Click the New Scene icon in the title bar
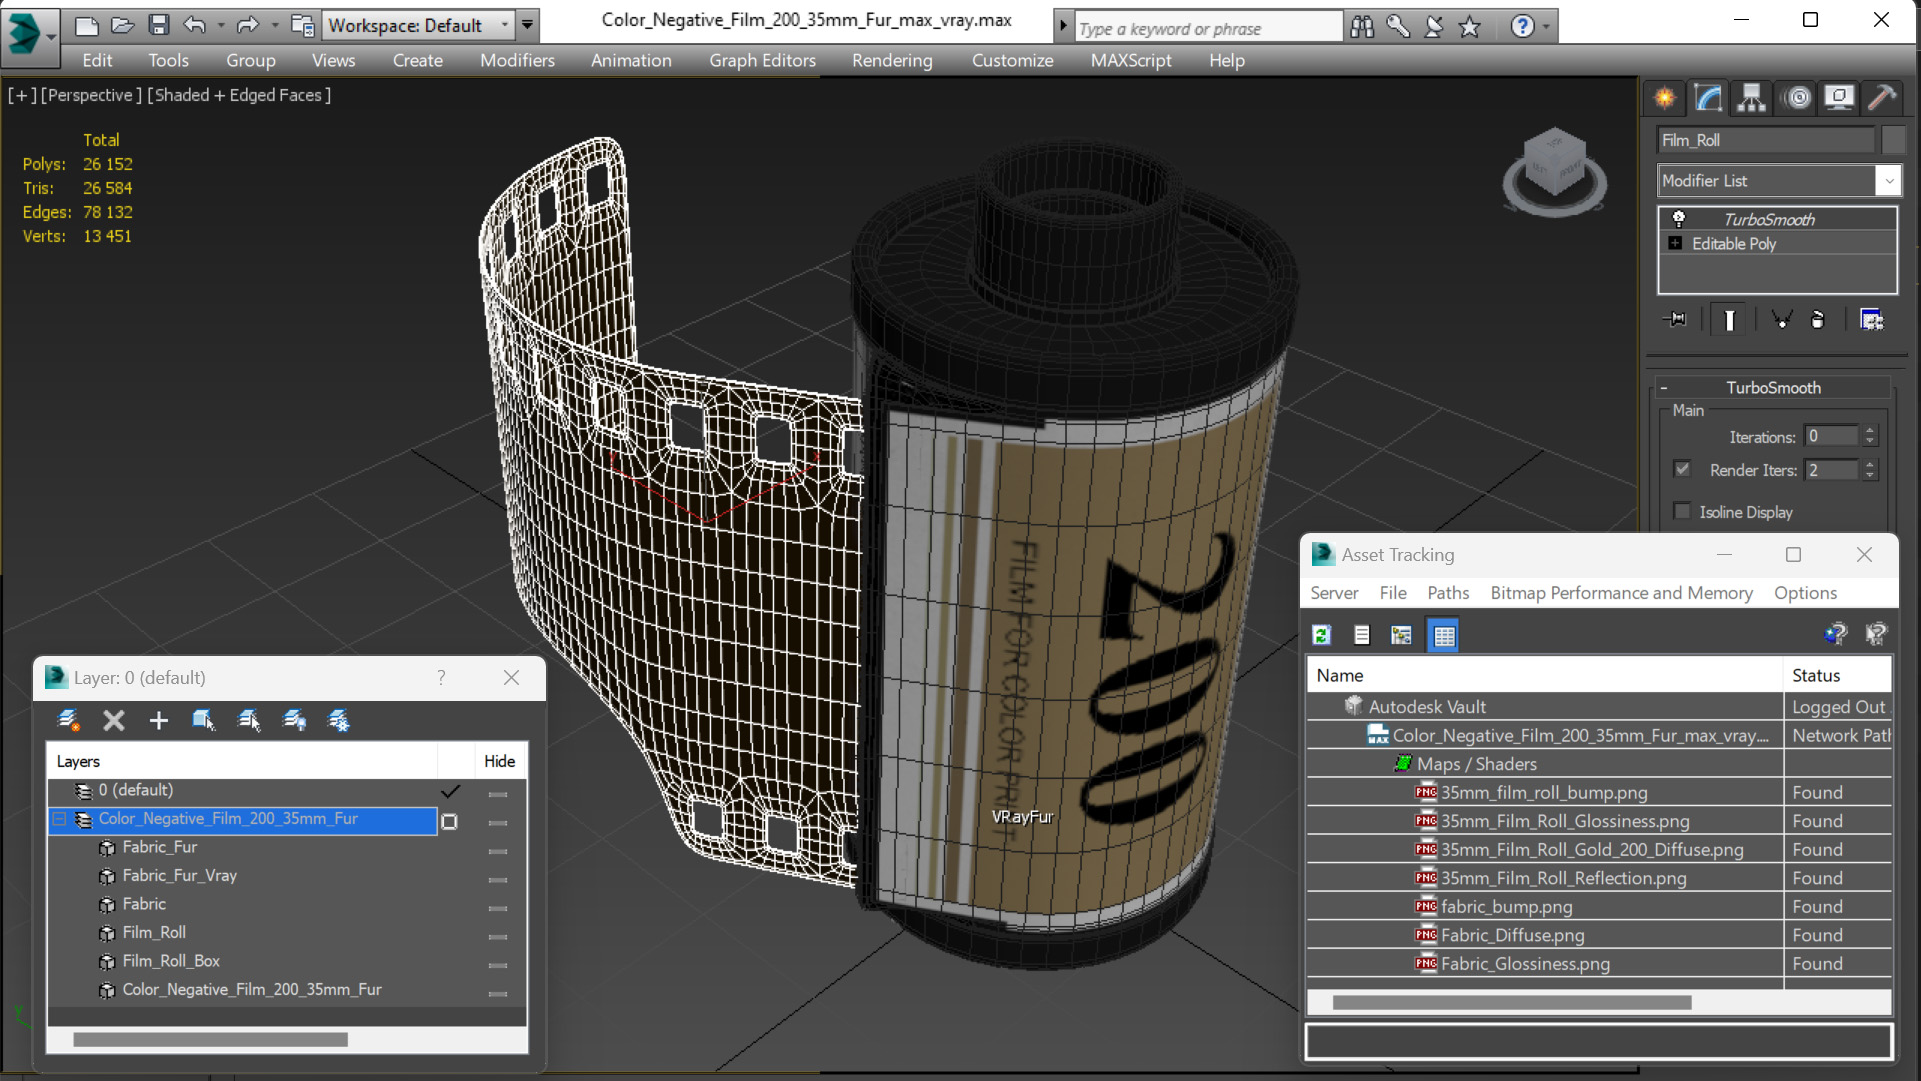The height and width of the screenshot is (1081, 1921). pyautogui.click(x=87, y=25)
